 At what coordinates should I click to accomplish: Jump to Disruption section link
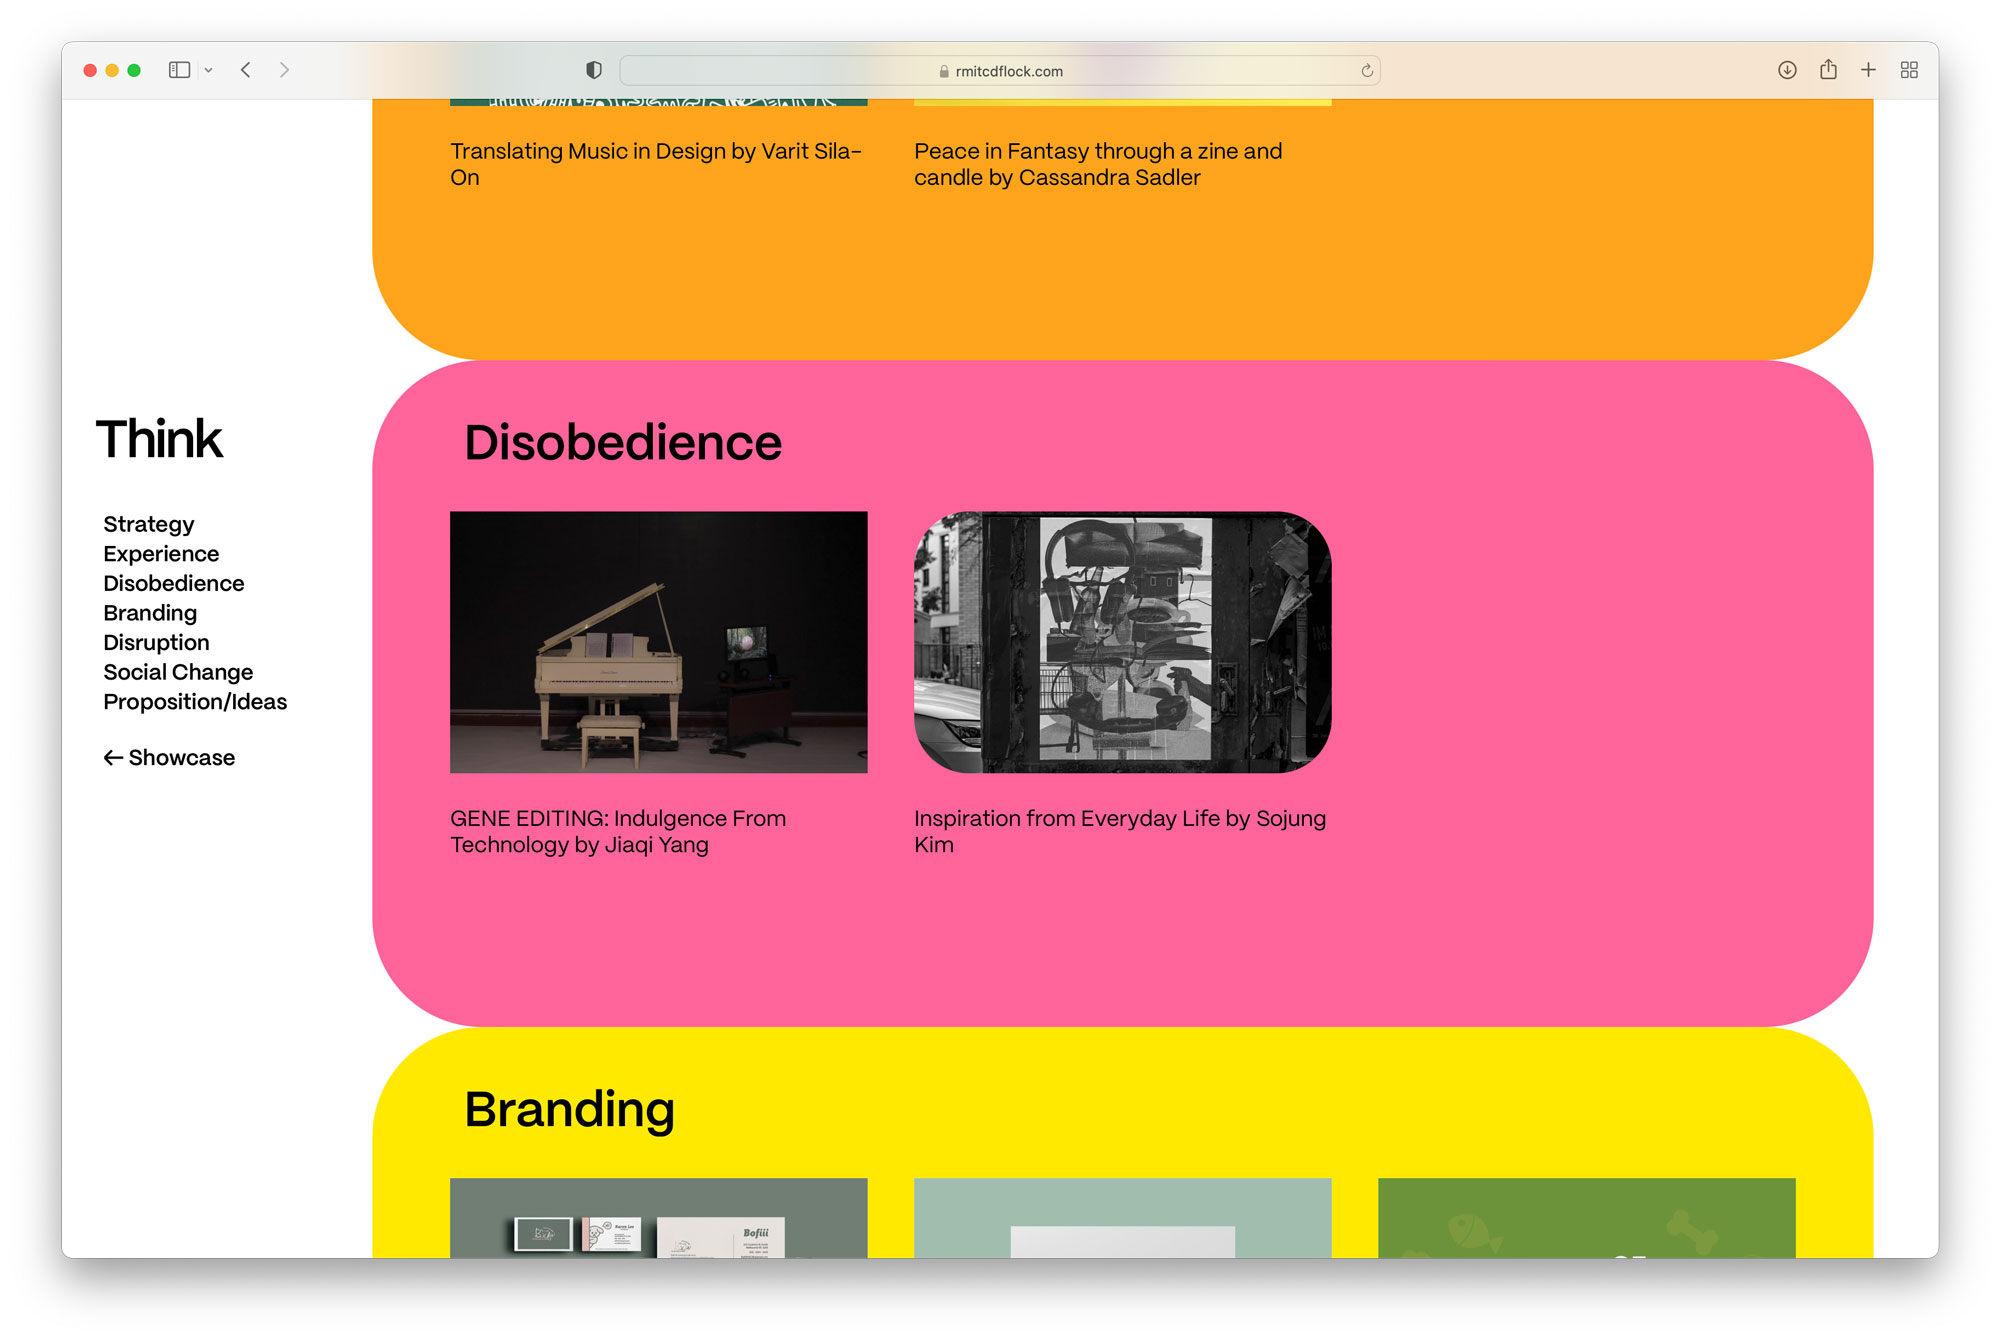tap(156, 642)
